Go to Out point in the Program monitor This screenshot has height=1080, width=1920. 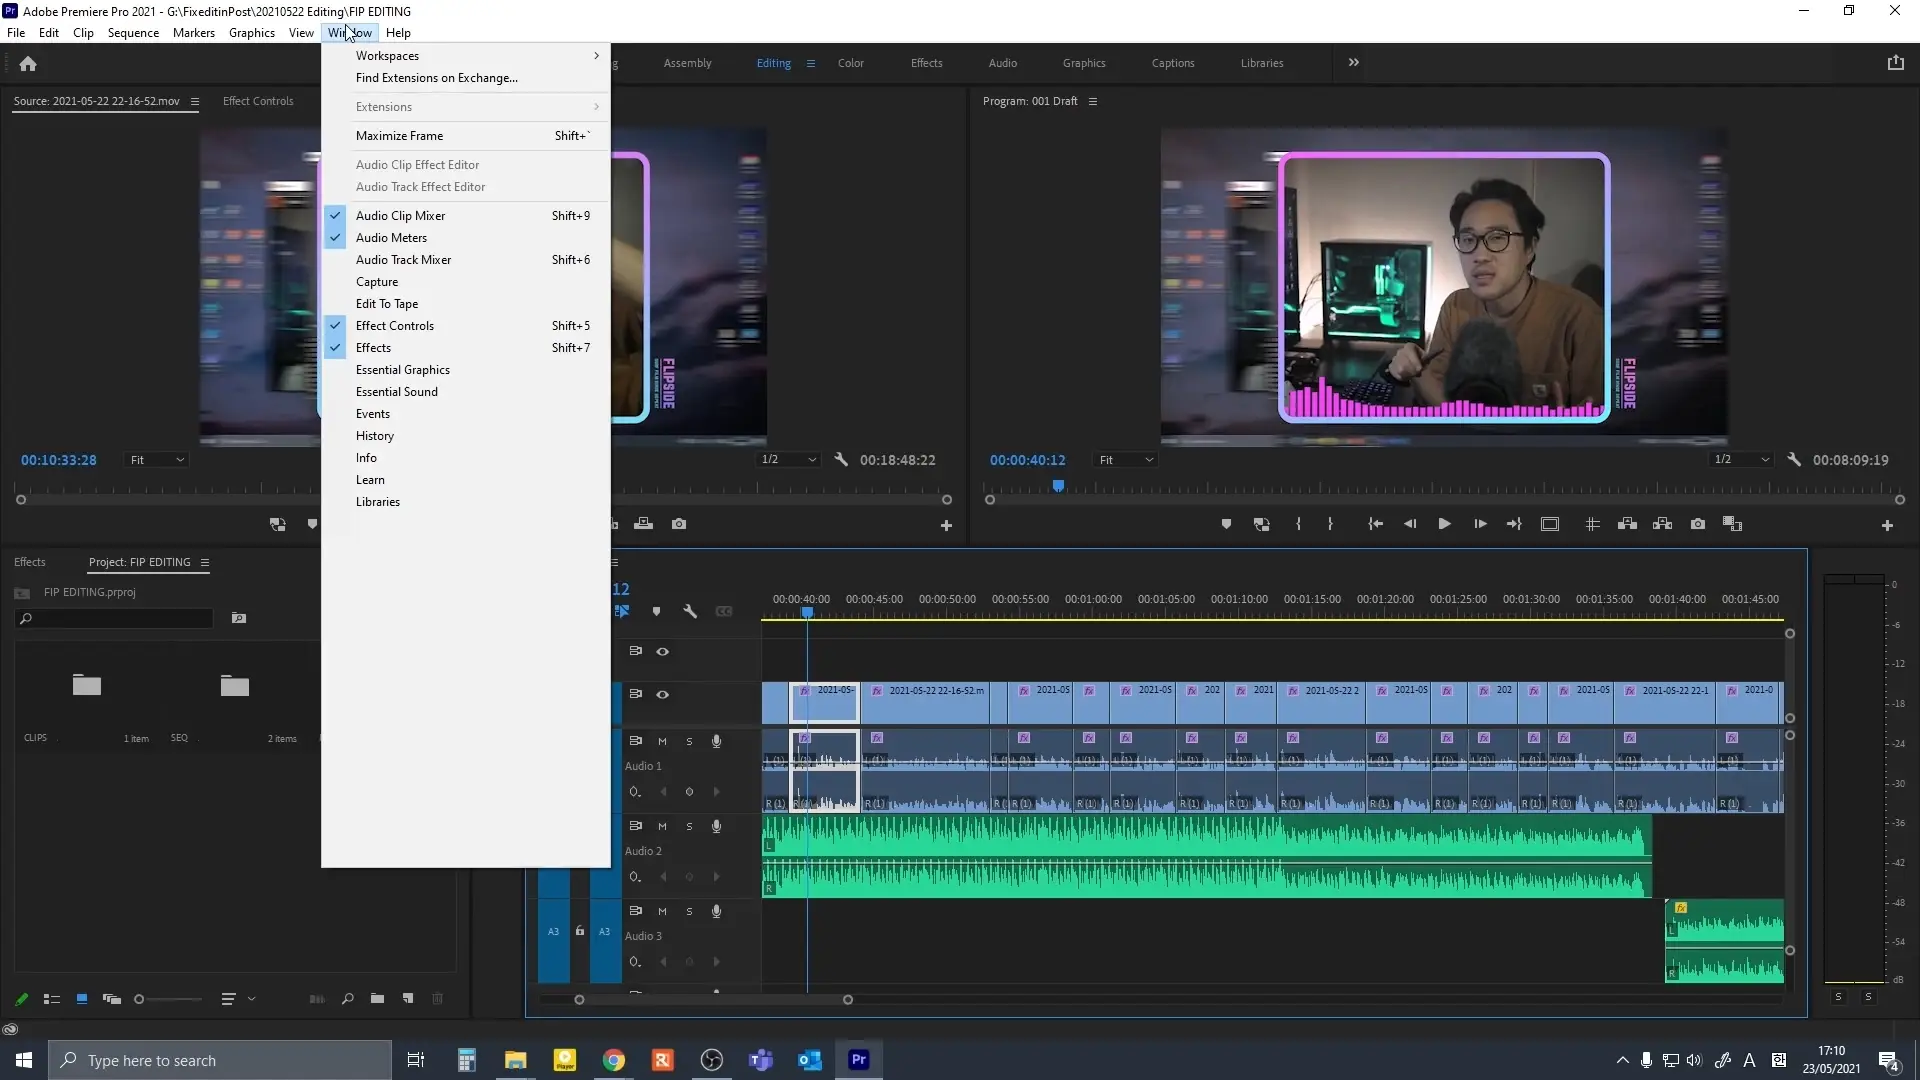coord(1514,524)
